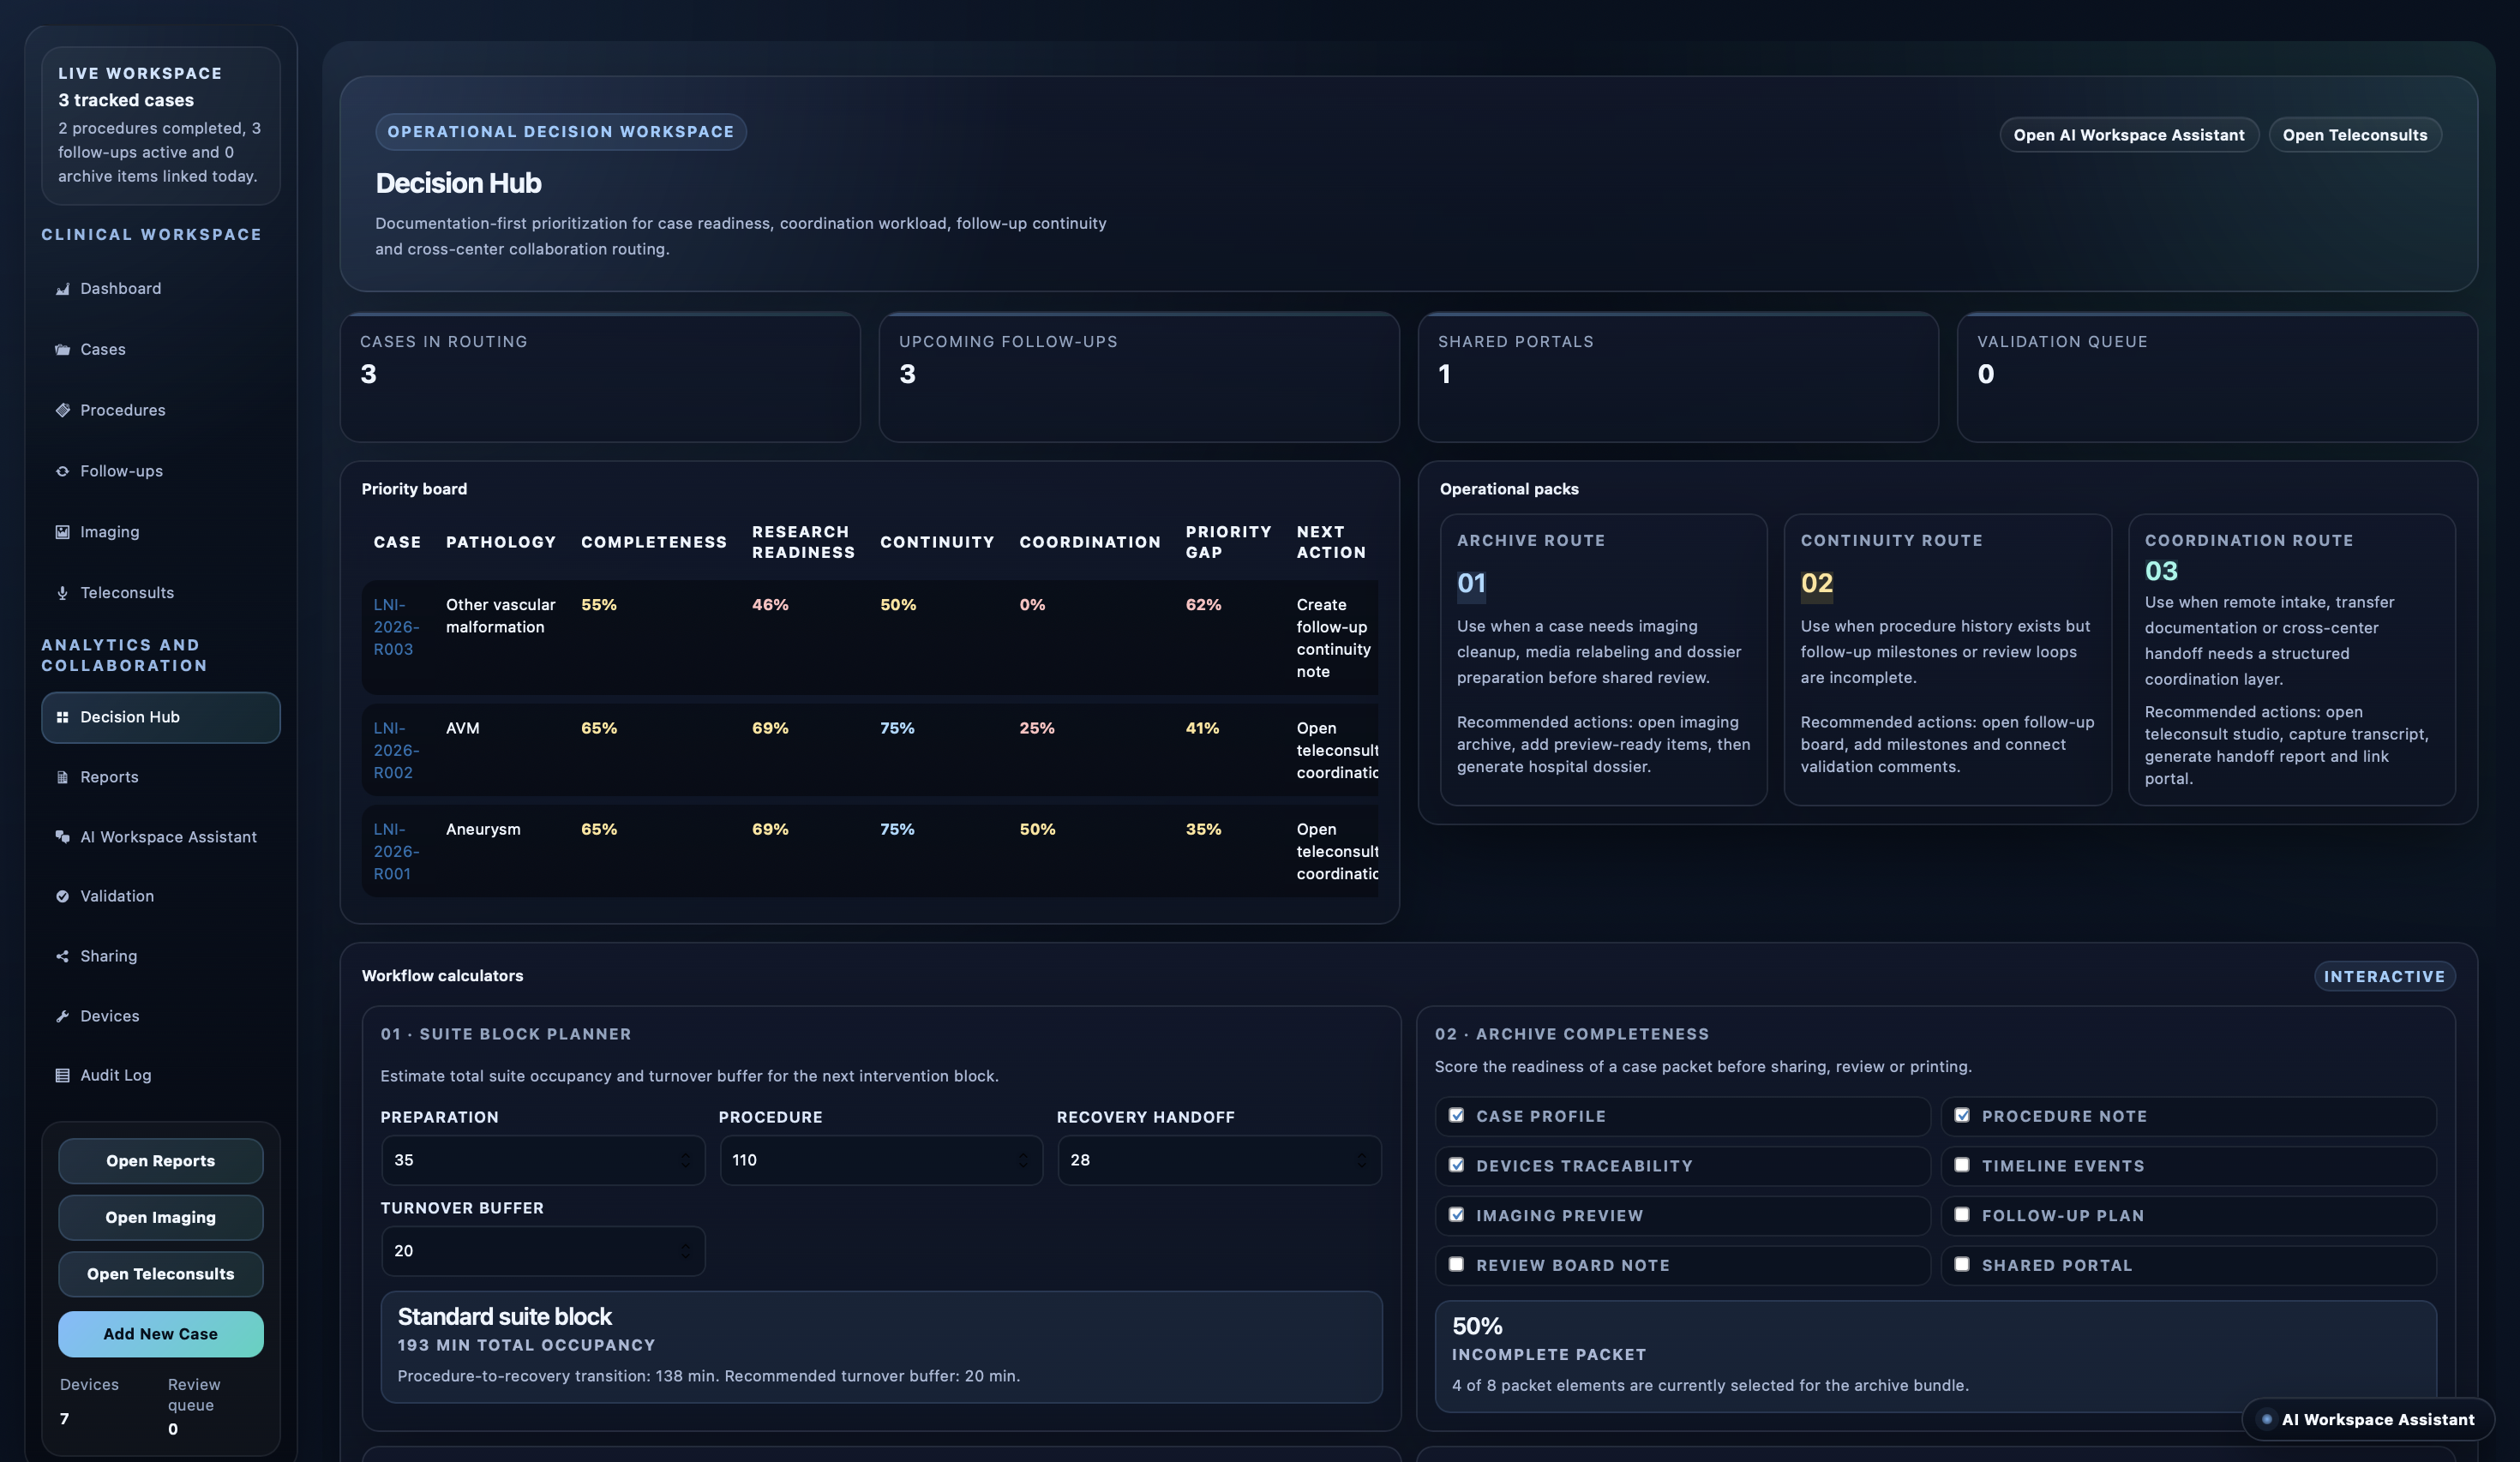Open case link LNI-2026-R001
The width and height of the screenshot is (2520, 1462).
(x=396, y=851)
